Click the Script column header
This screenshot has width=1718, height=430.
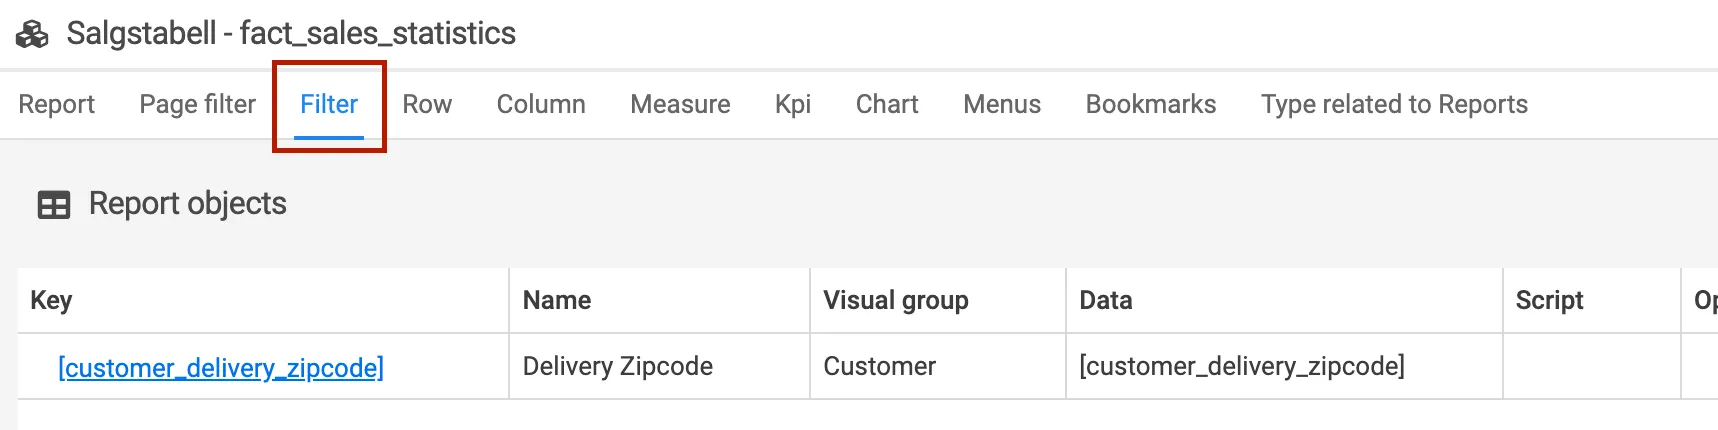pyautogui.click(x=1549, y=300)
